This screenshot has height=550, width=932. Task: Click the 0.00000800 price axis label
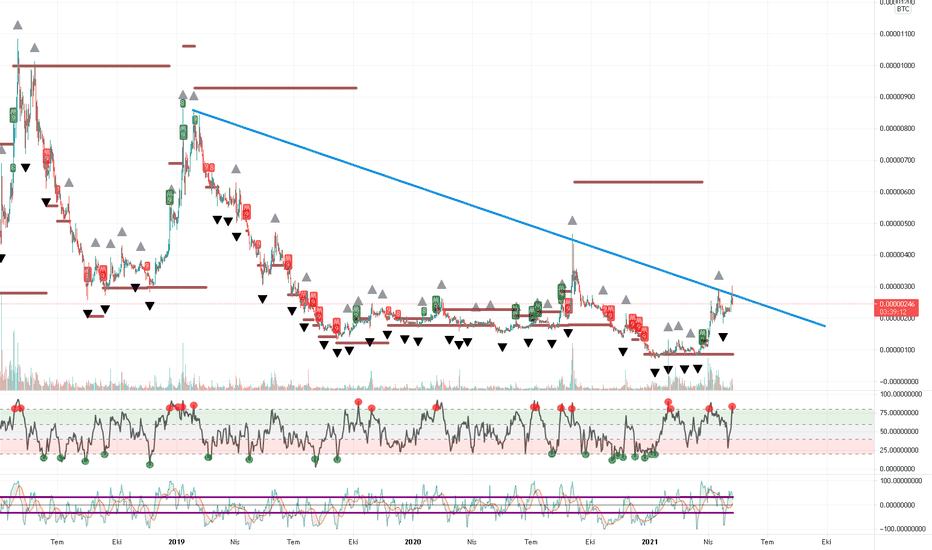pyautogui.click(x=897, y=128)
